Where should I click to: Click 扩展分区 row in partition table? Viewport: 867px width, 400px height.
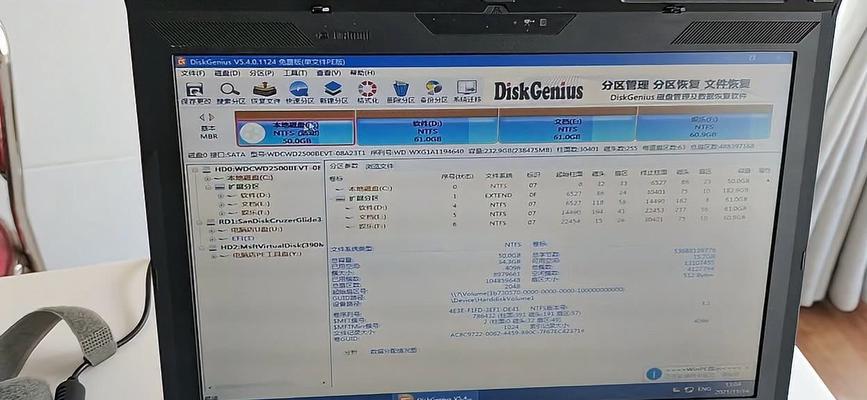point(545,195)
